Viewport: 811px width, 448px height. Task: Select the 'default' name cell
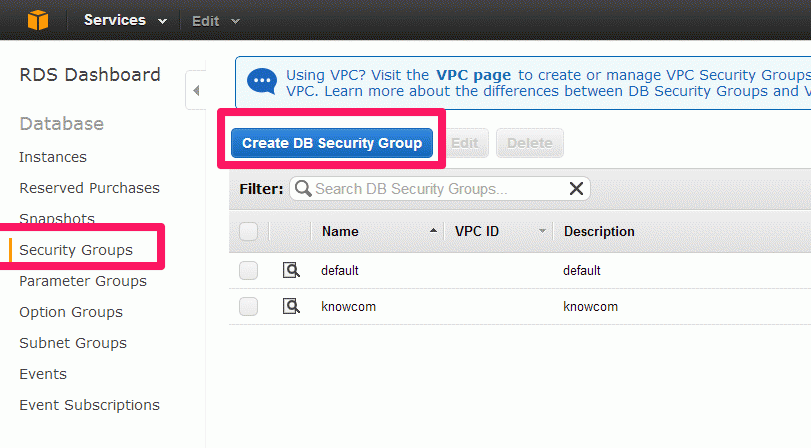click(x=340, y=270)
